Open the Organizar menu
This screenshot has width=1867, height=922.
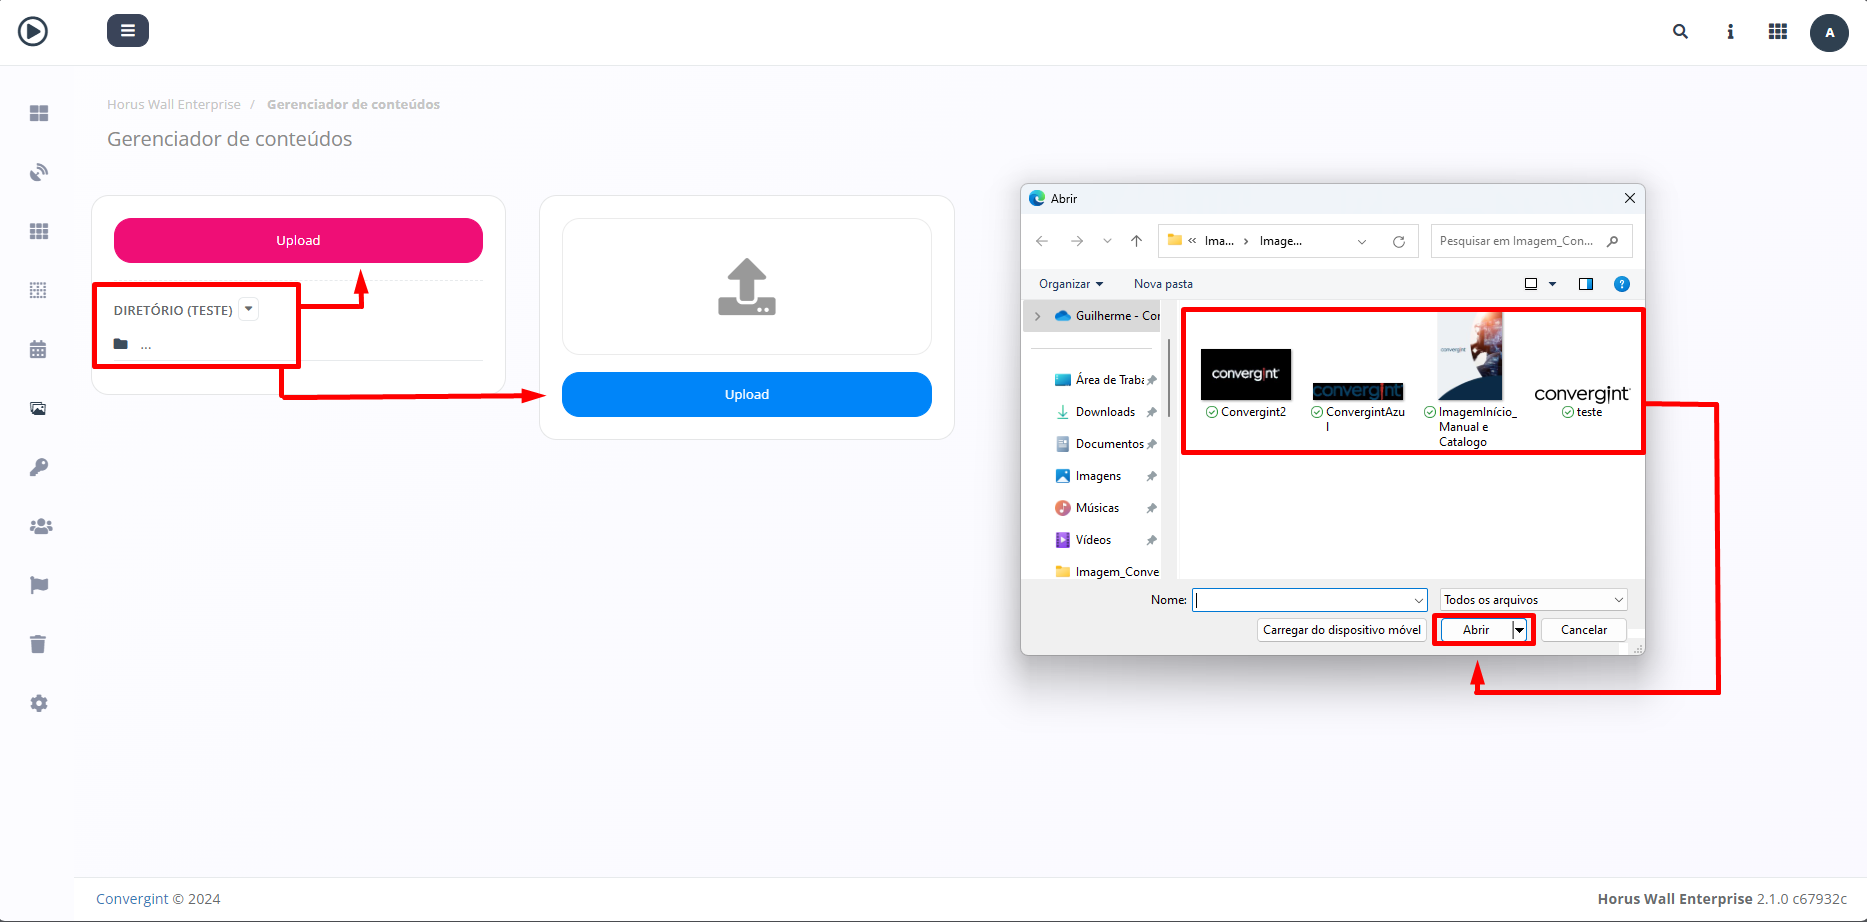[x=1070, y=284]
